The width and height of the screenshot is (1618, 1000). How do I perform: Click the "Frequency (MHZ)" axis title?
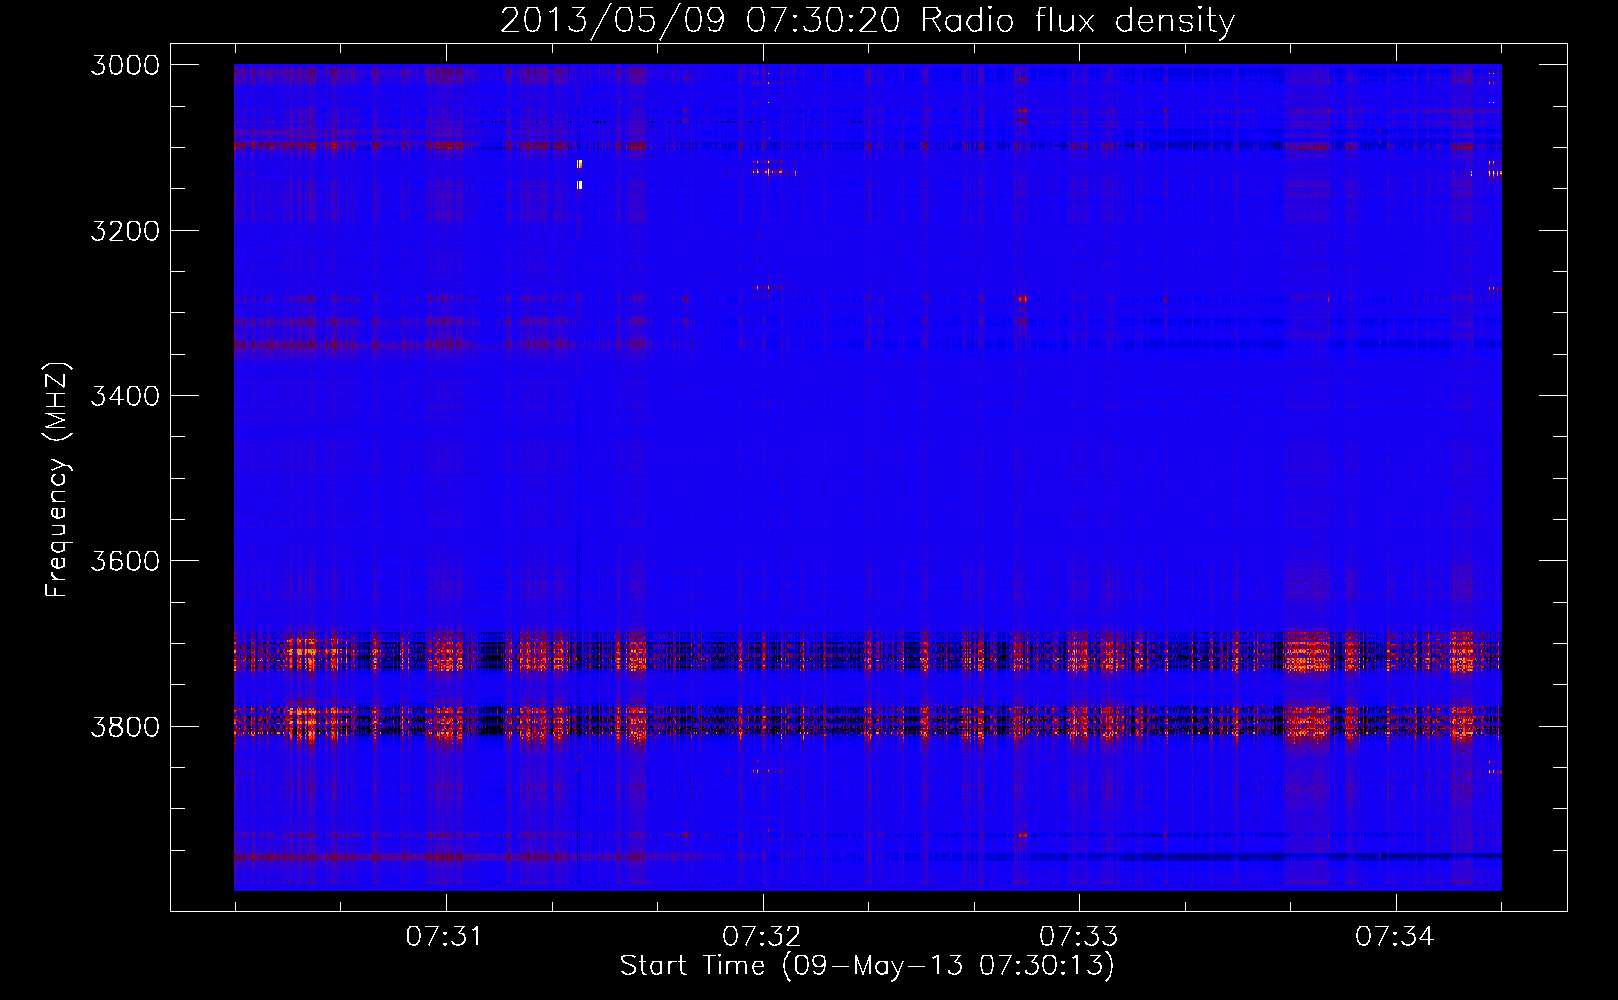click(x=57, y=480)
